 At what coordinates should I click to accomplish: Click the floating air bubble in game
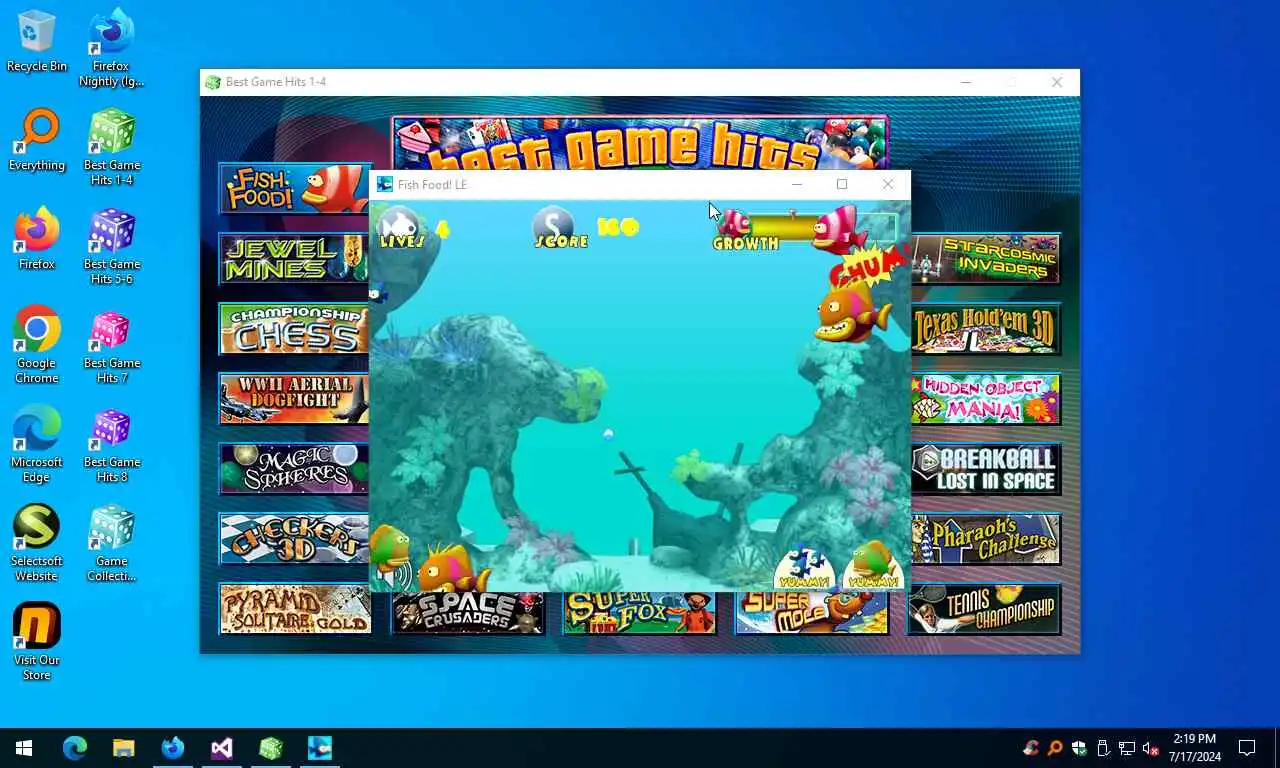coord(607,433)
